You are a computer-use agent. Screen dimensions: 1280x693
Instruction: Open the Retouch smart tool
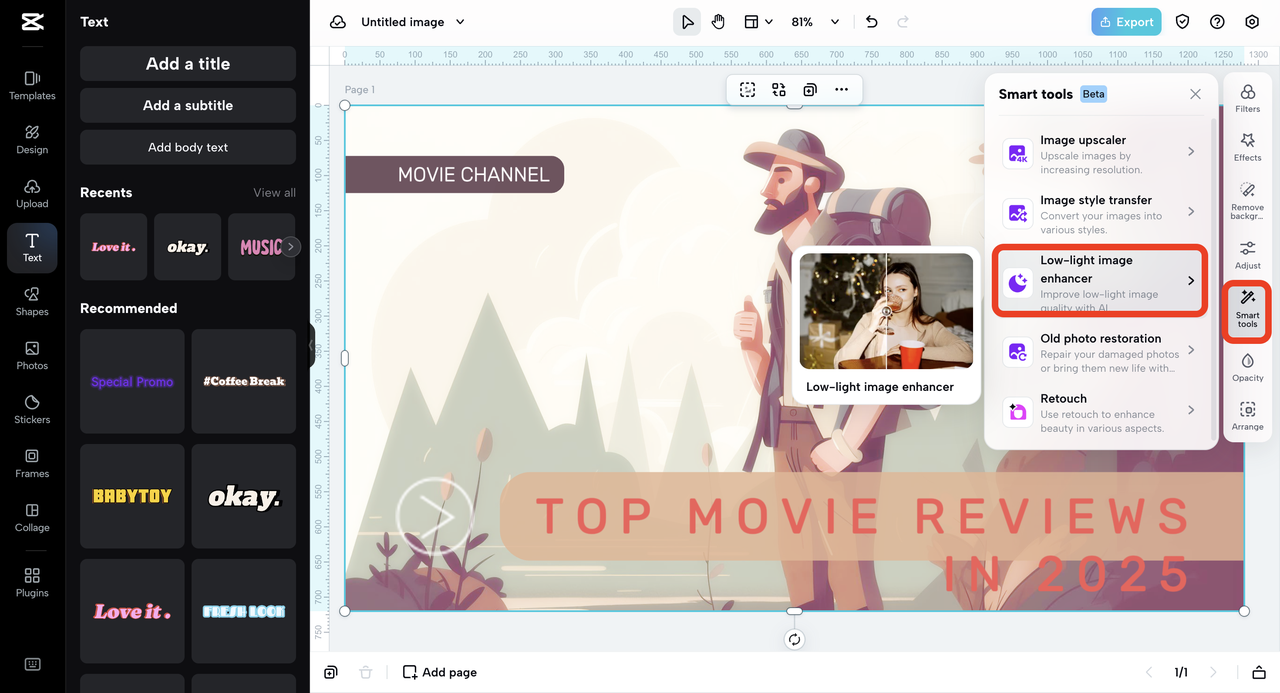coord(1100,411)
